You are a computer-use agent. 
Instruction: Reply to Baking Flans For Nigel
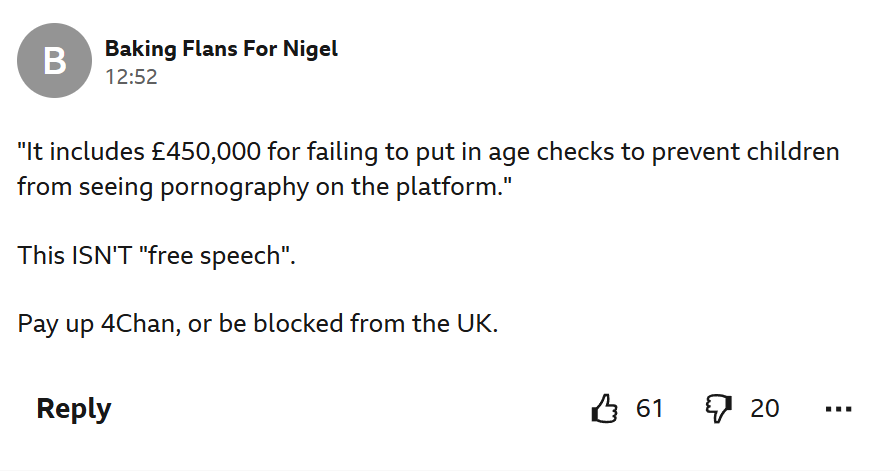click(74, 409)
